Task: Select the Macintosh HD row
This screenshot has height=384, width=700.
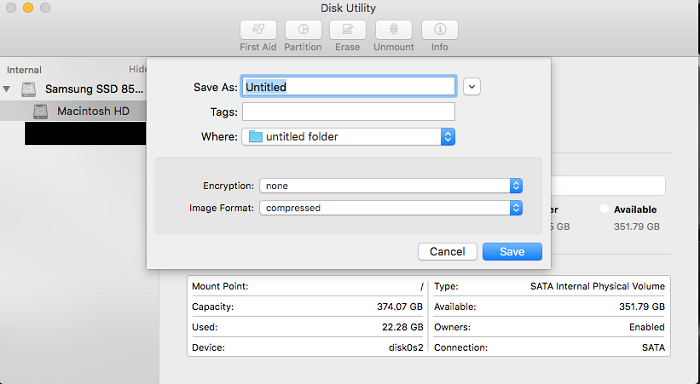Action: pos(73,111)
